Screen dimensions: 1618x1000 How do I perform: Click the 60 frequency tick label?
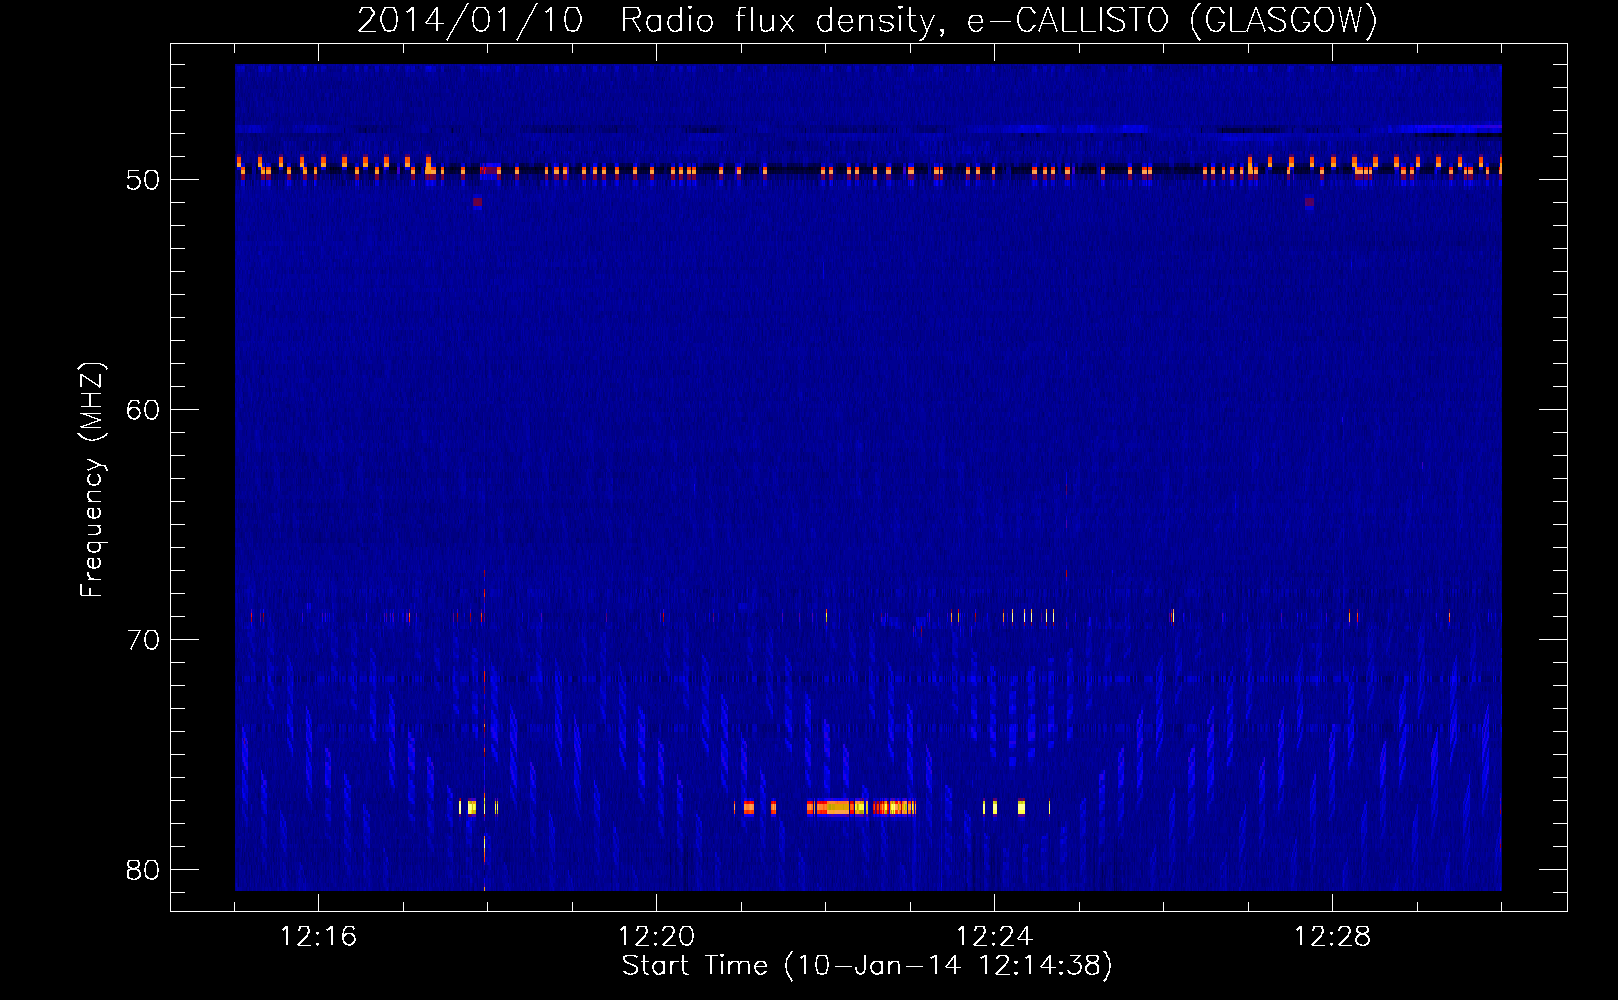pos(143,410)
